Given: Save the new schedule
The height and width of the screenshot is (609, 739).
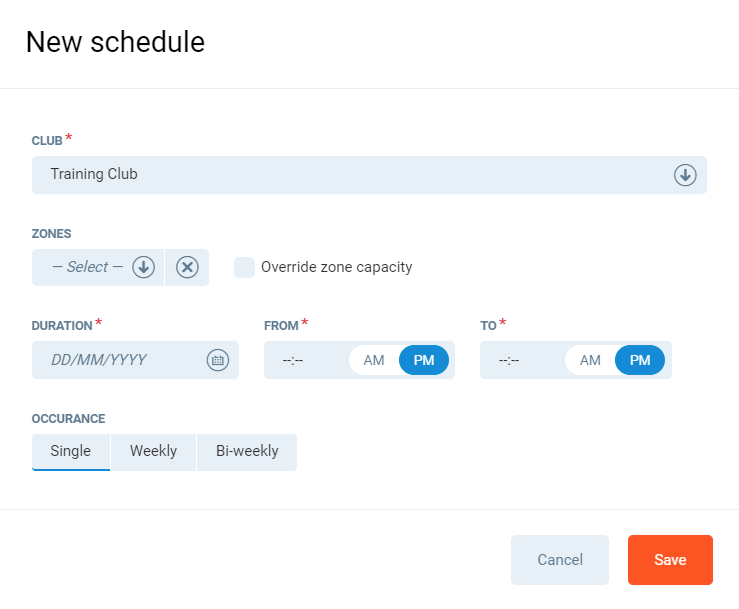Looking at the screenshot, I should click(x=670, y=560).
